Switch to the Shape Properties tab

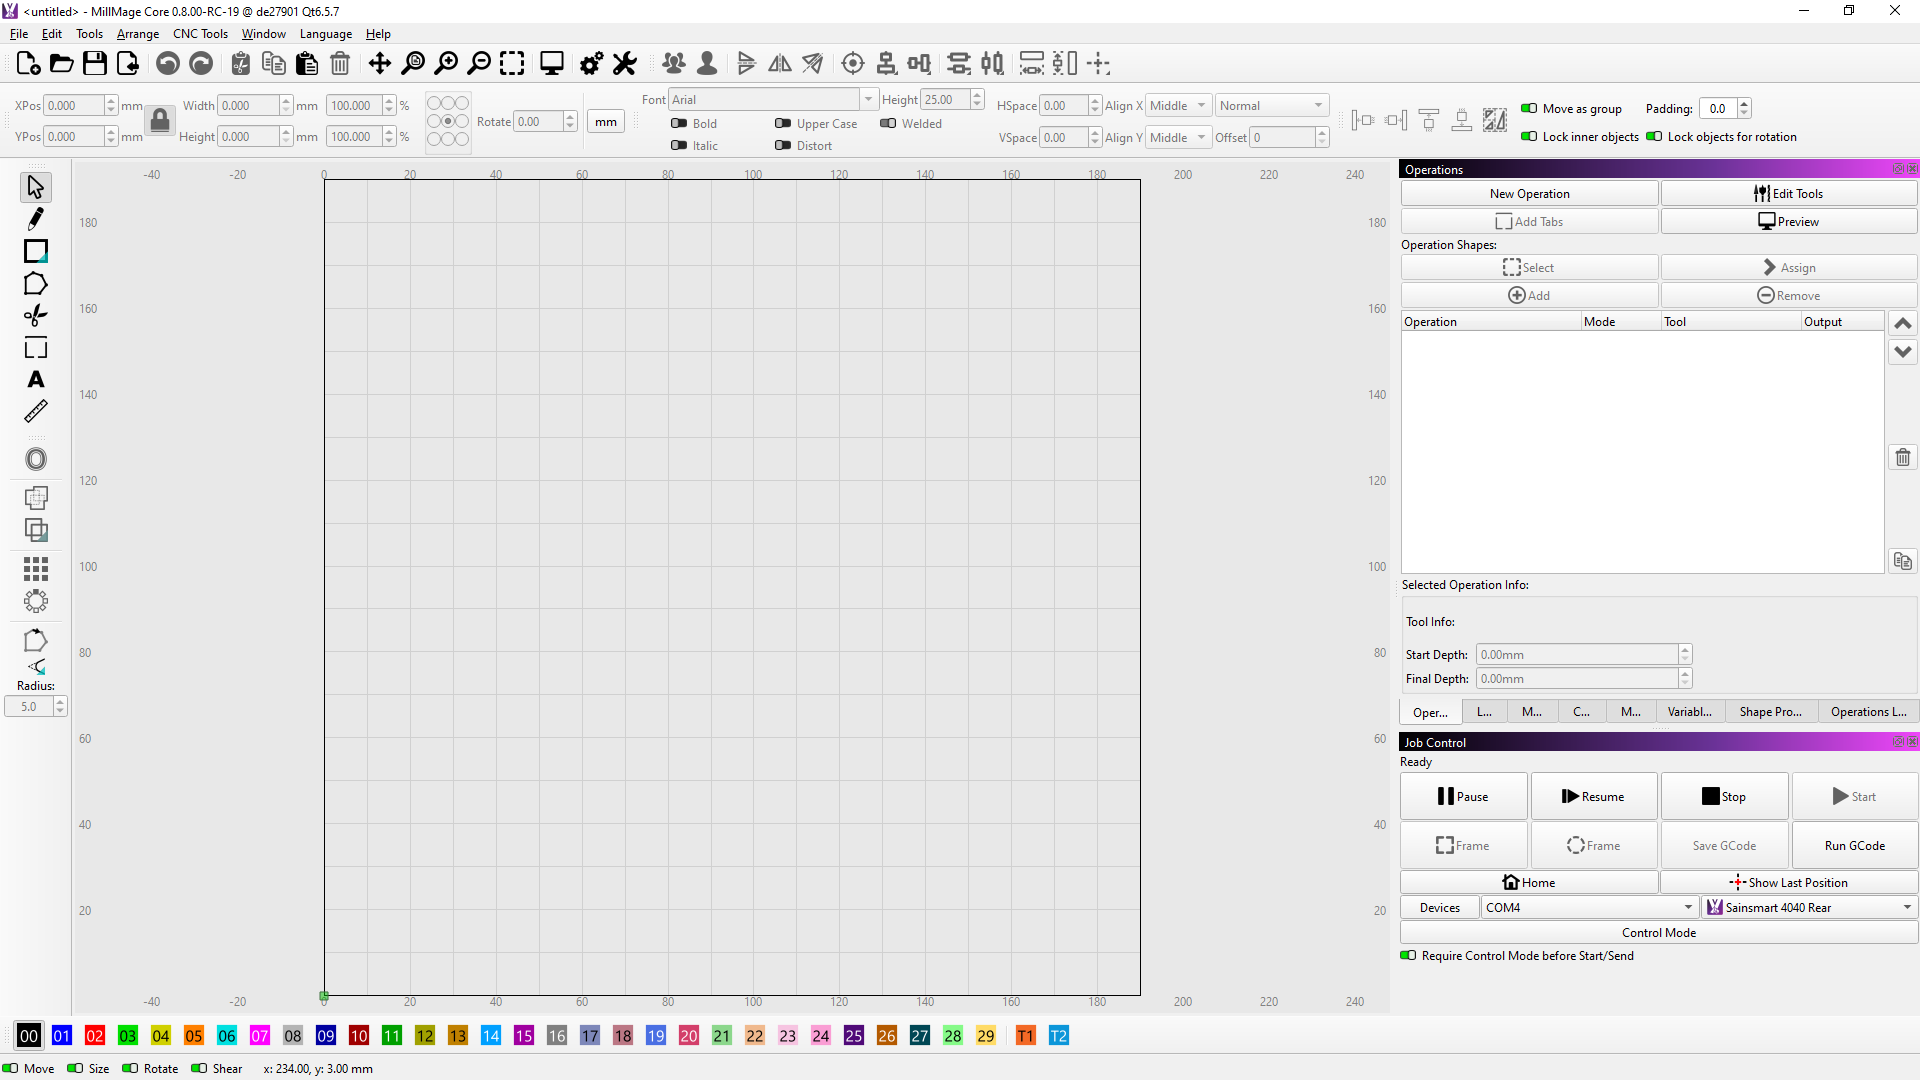1770,712
